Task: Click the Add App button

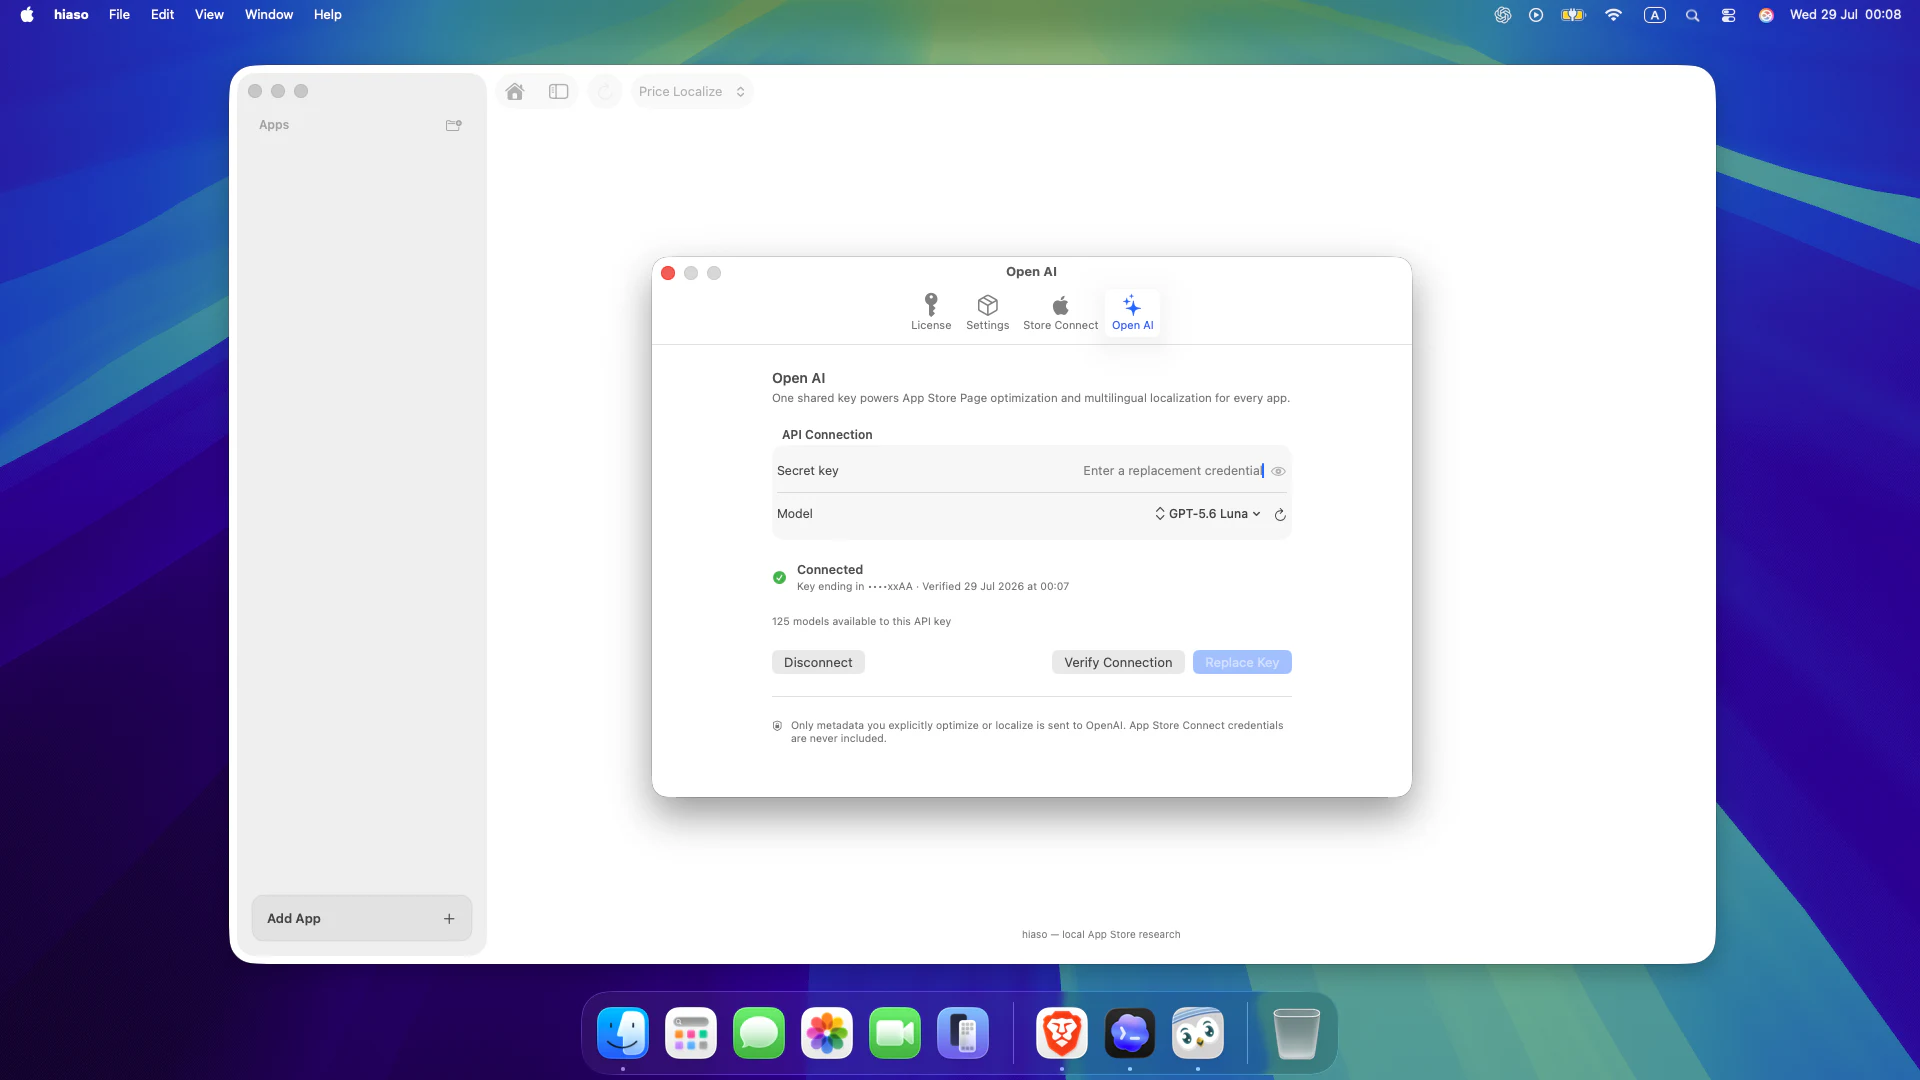Action: (x=361, y=918)
